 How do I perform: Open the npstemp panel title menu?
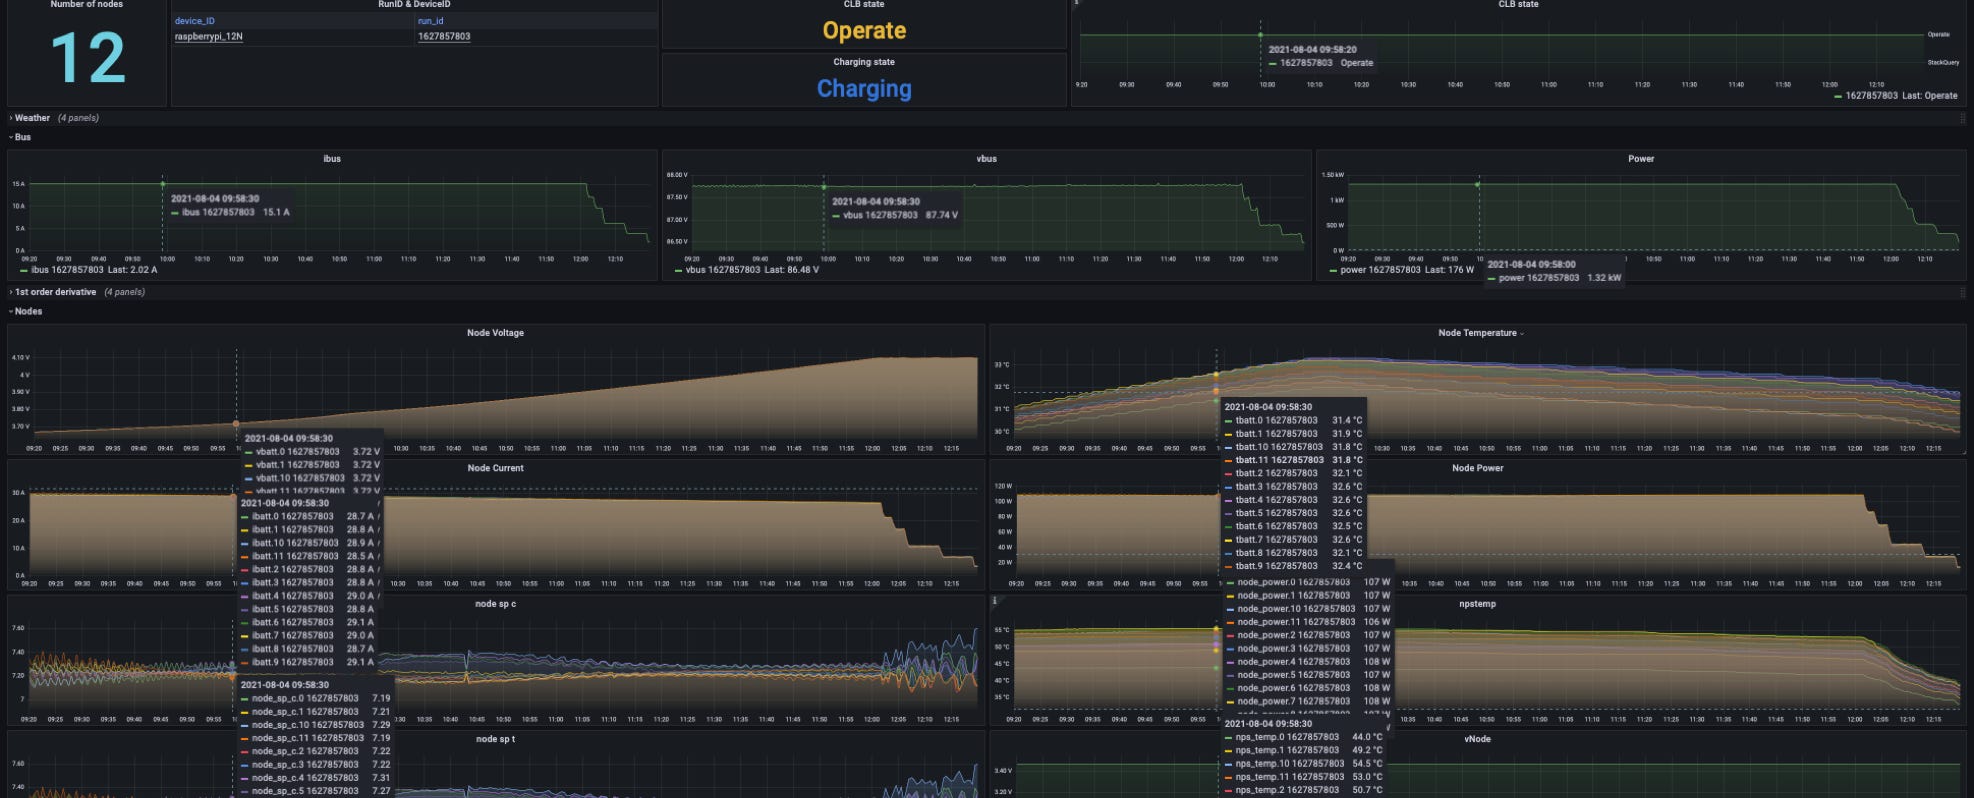pyautogui.click(x=1477, y=604)
